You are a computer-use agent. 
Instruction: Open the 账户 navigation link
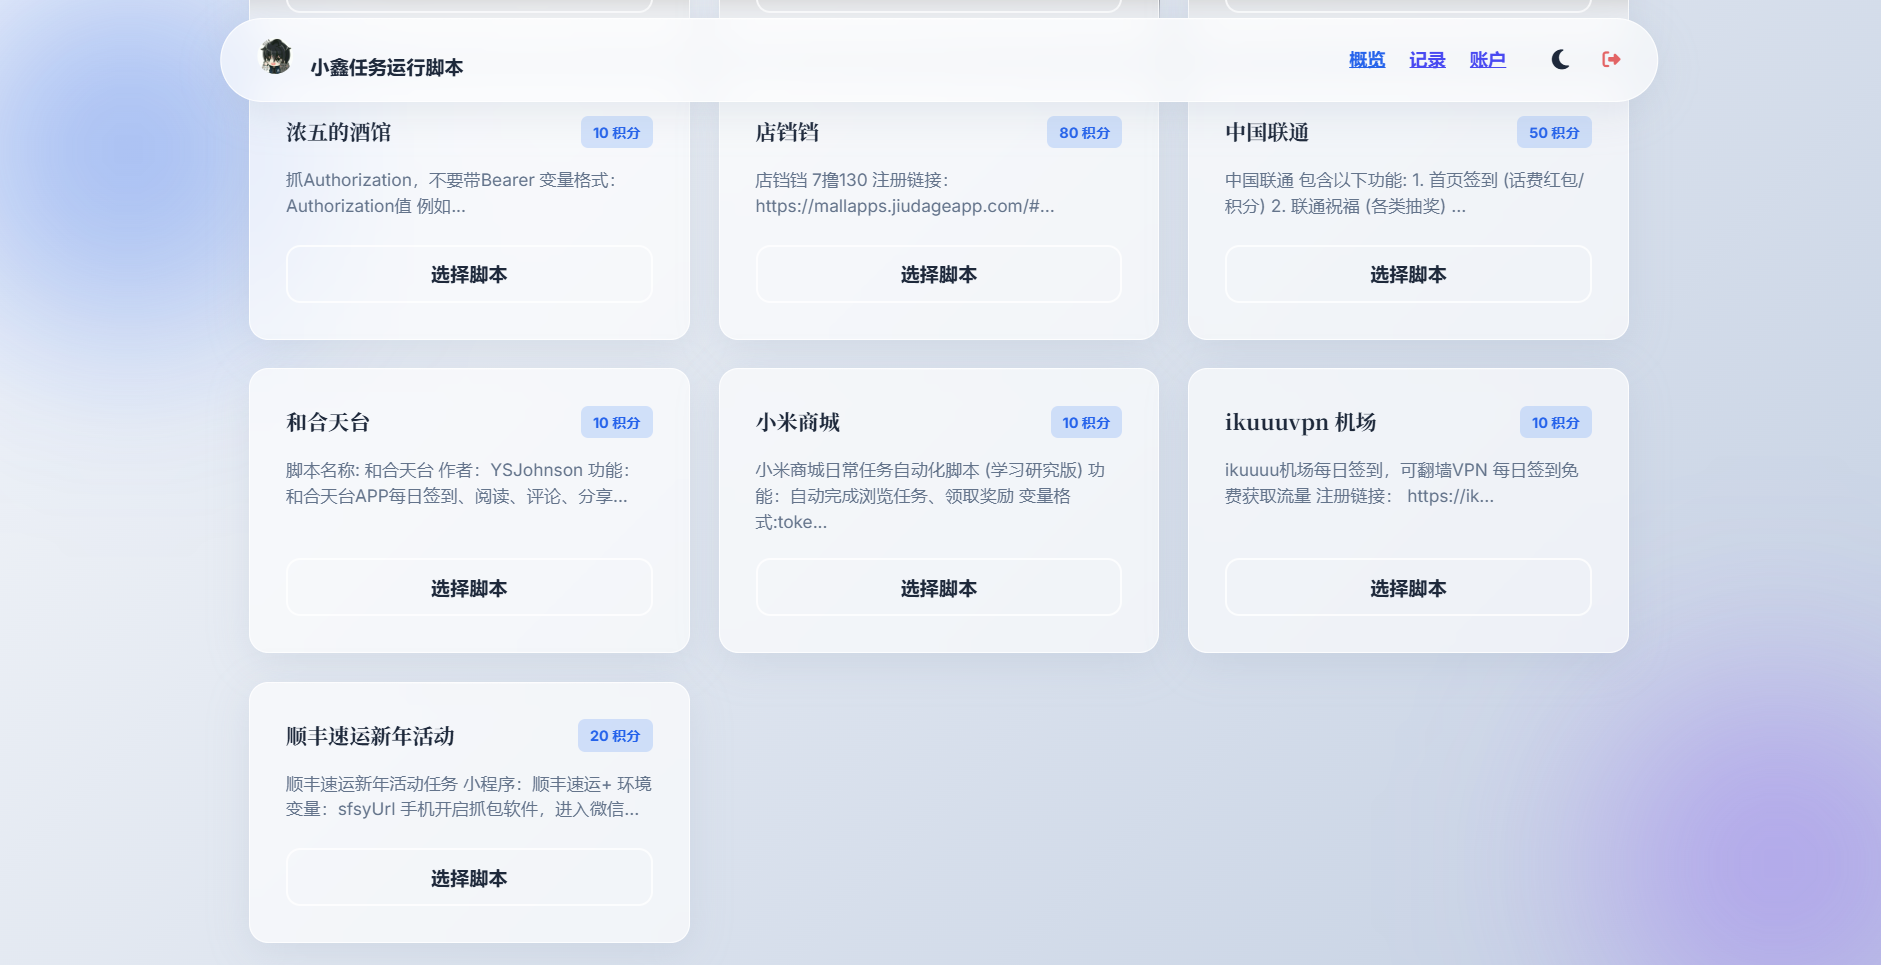[1488, 59]
